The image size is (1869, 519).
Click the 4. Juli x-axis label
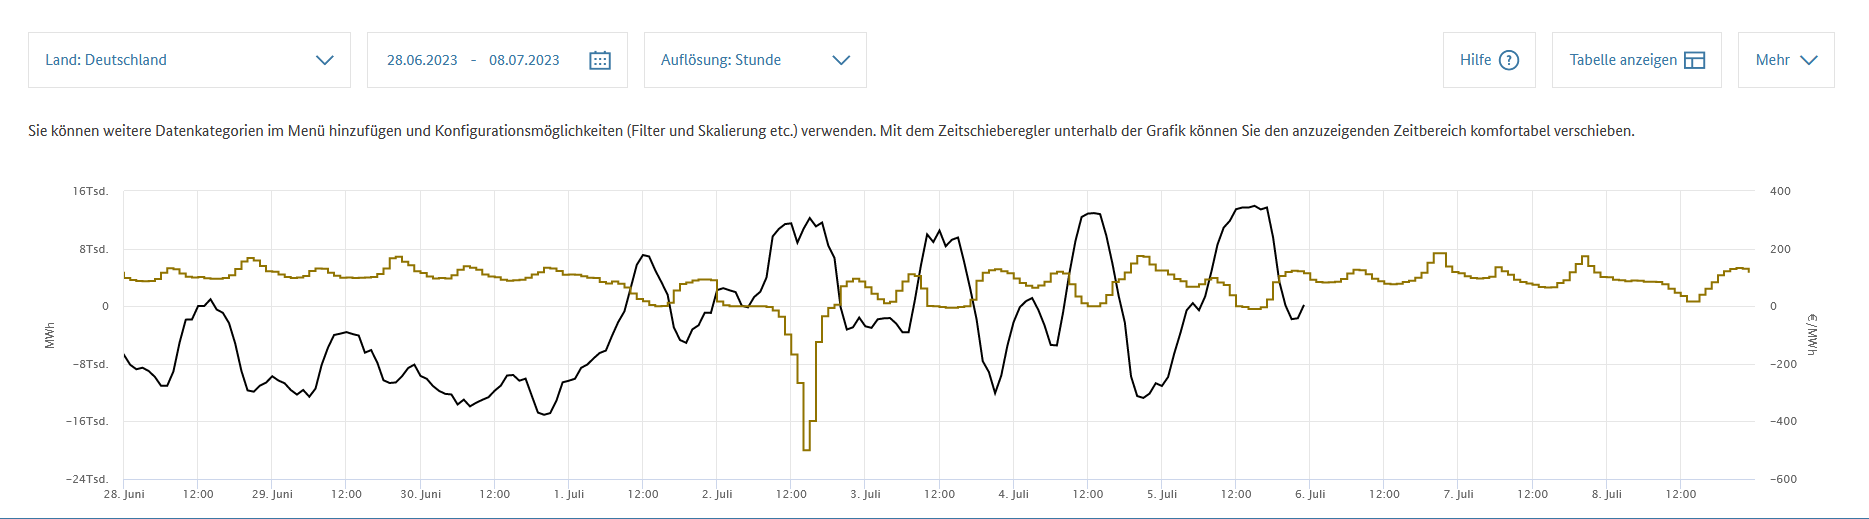[1013, 494]
